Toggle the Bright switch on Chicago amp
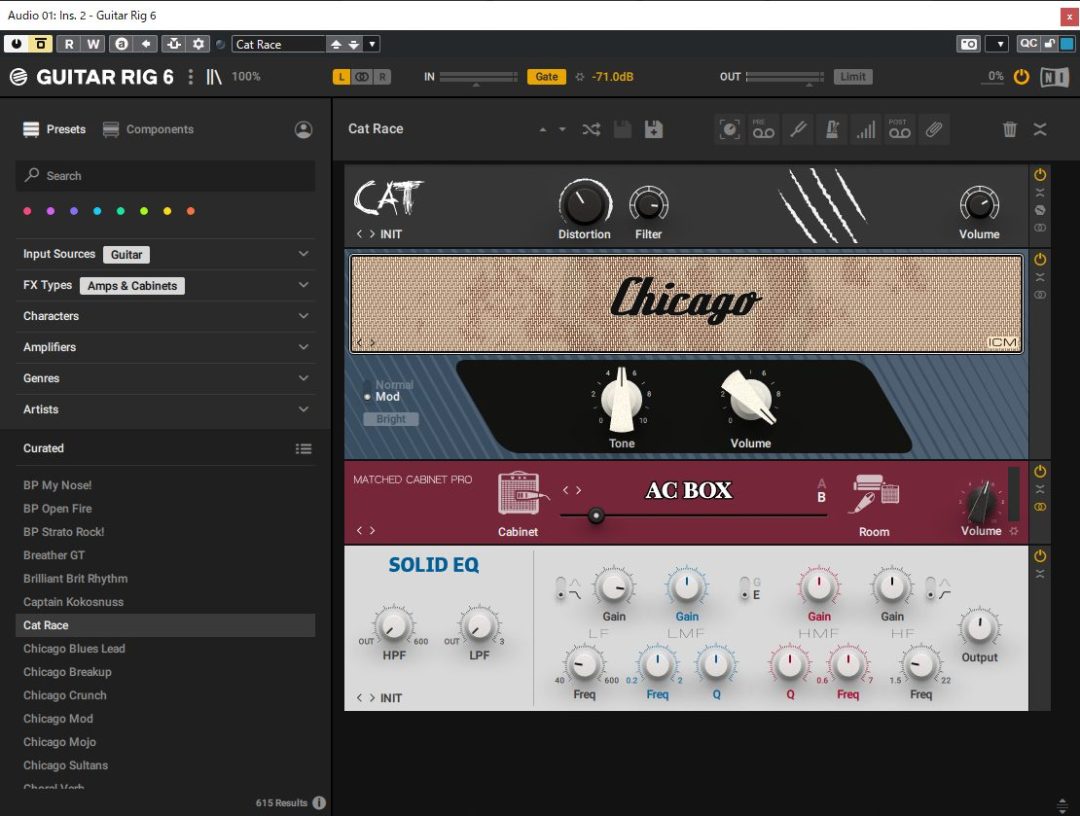1080x816 pixels. [391, 419]
